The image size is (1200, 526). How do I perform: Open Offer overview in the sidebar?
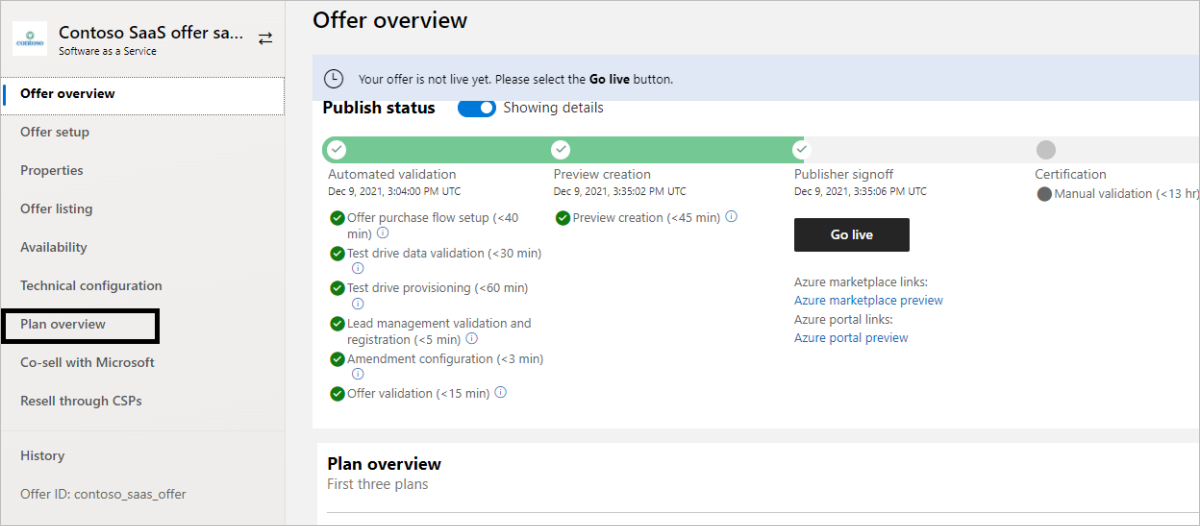coord(143,94)
